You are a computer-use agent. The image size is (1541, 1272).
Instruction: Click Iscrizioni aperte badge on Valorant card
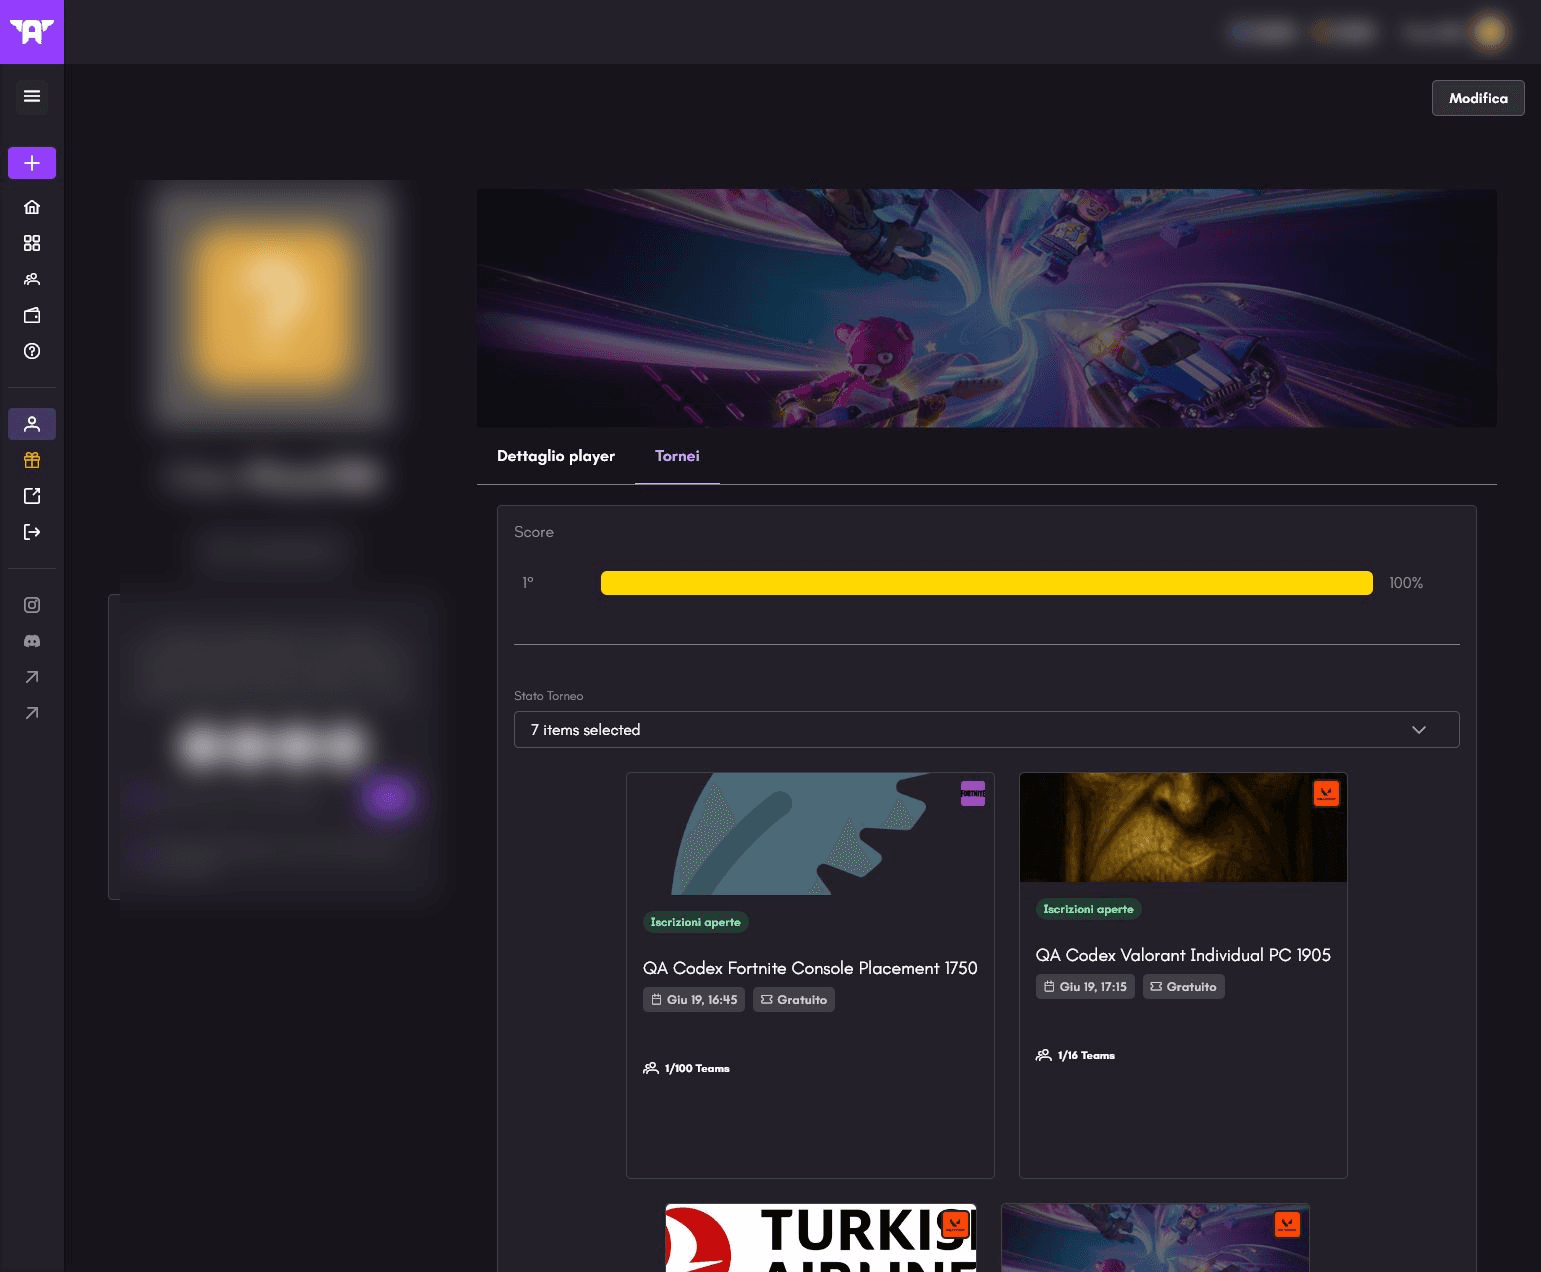(x=1088, y=909)
